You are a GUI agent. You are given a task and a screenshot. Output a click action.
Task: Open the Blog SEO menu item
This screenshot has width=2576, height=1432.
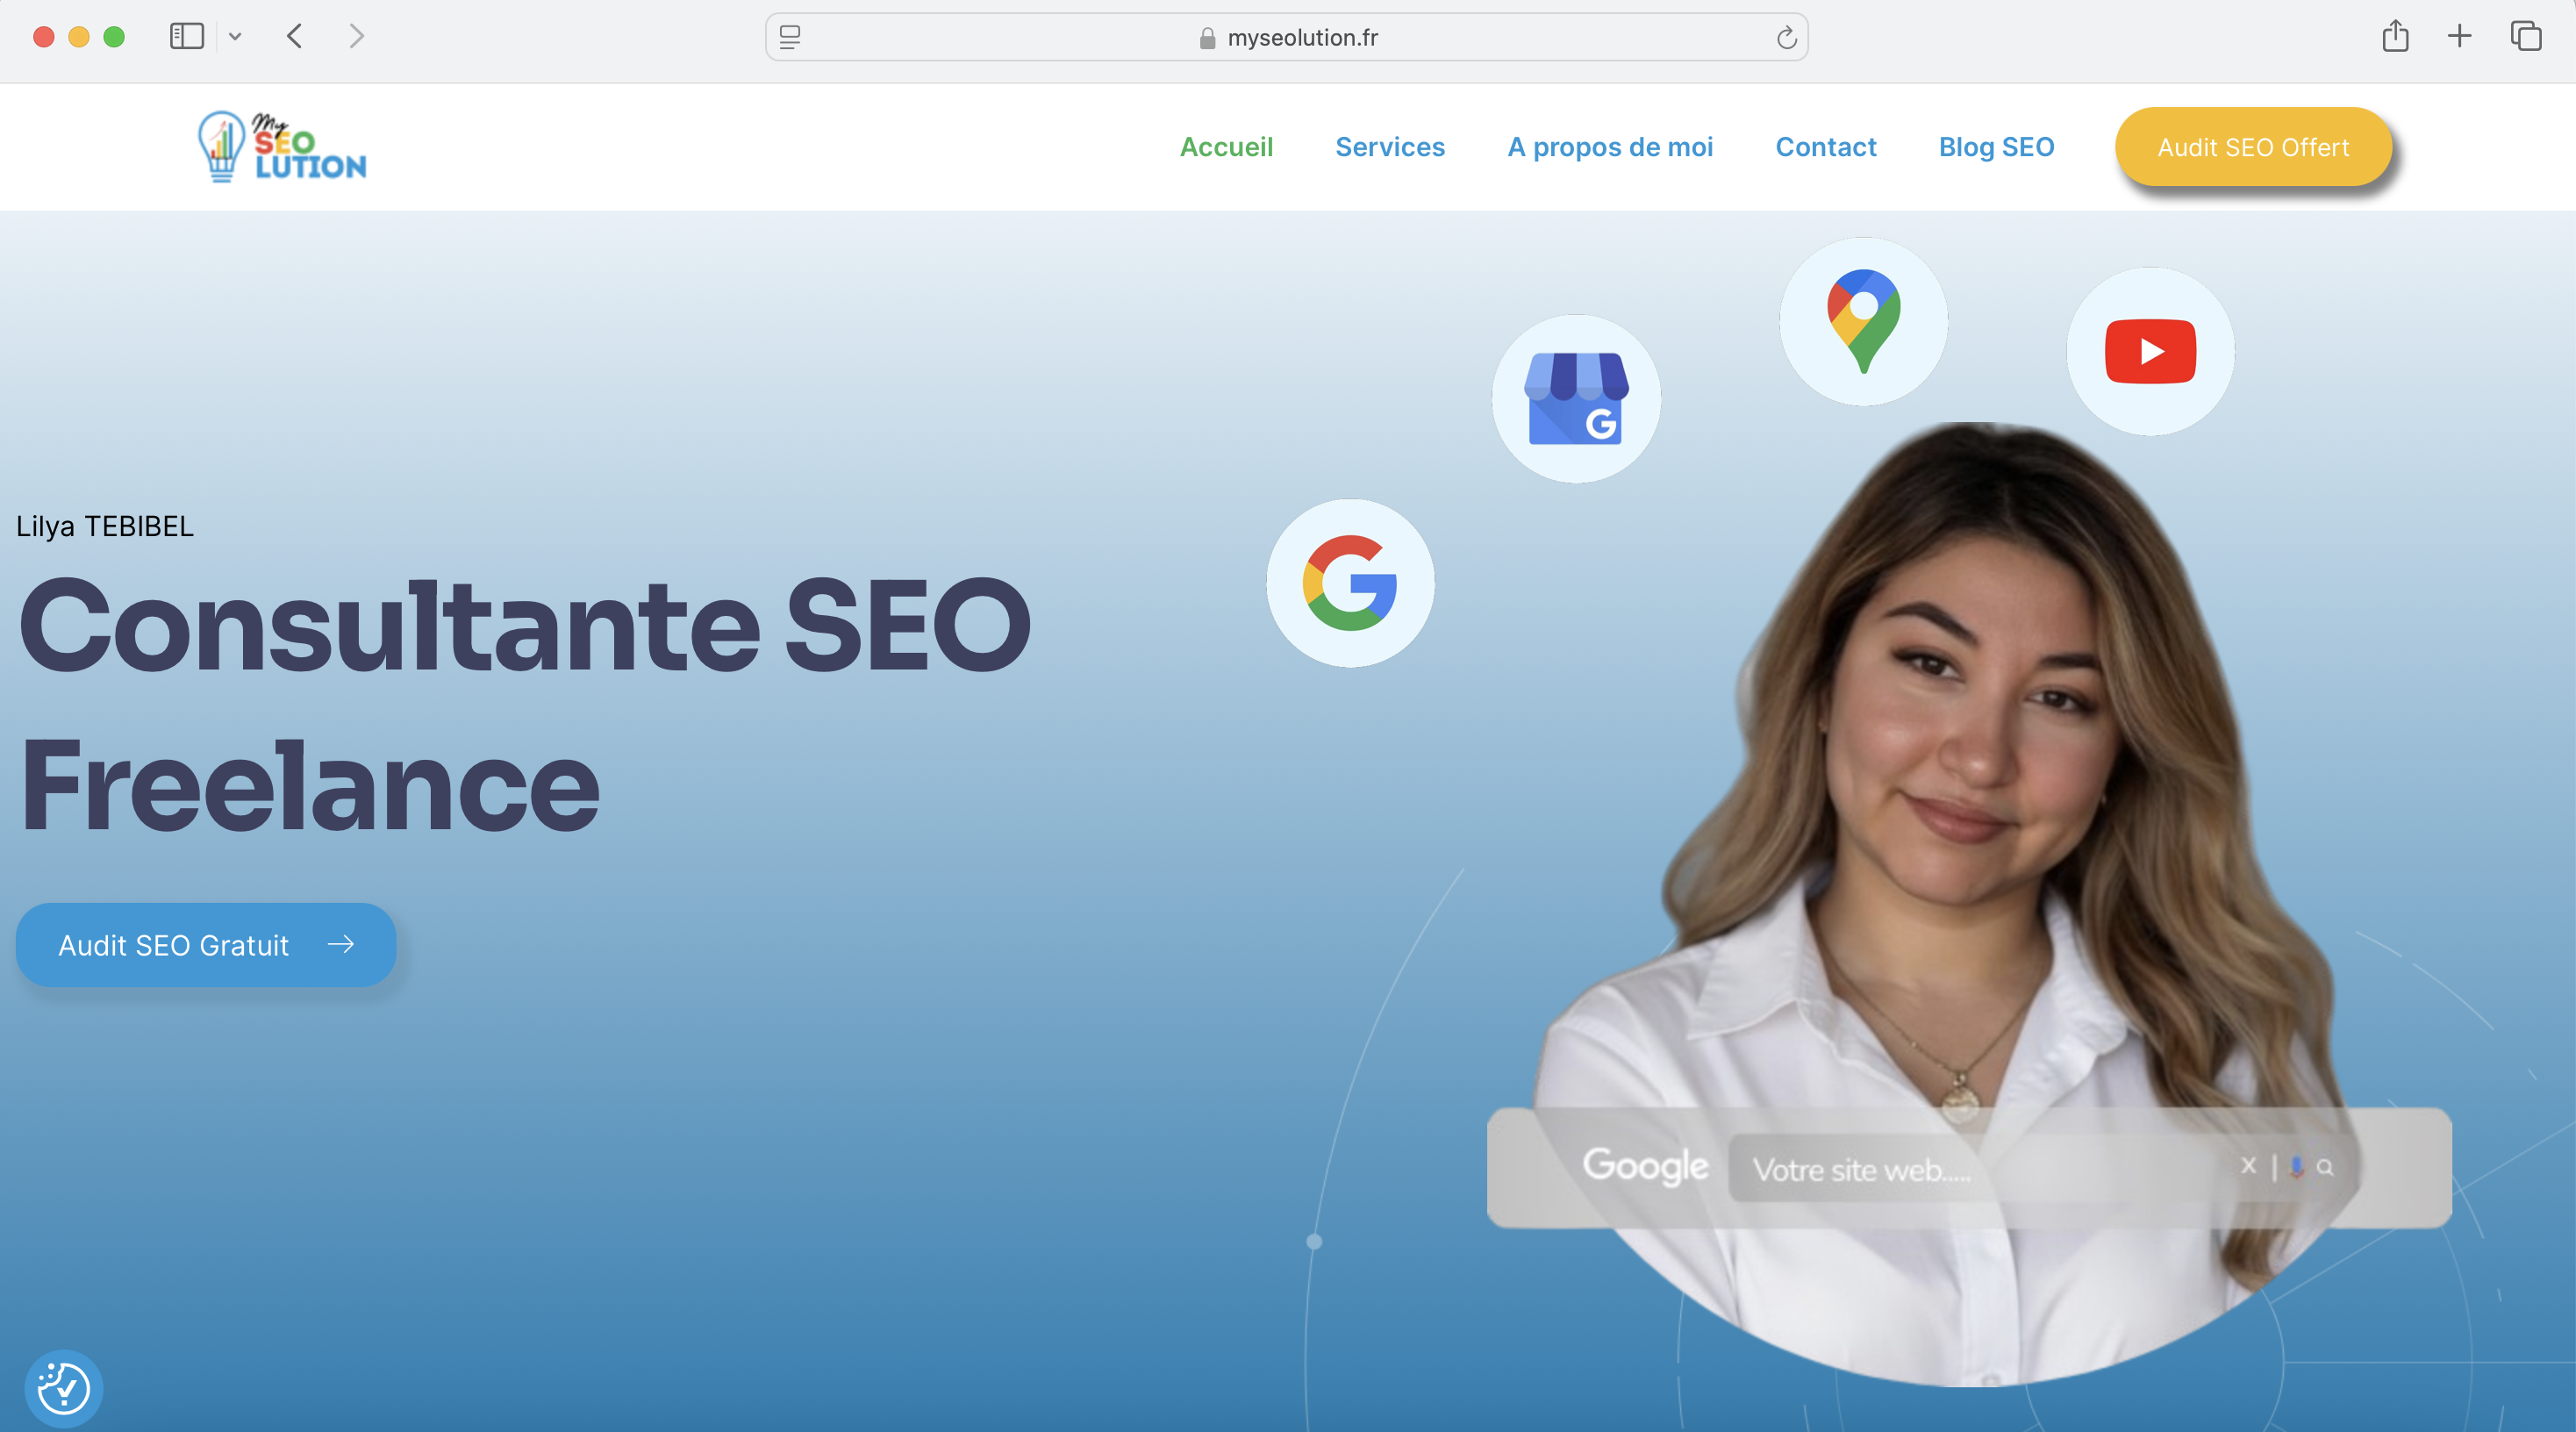click(x=1996, y=147)
